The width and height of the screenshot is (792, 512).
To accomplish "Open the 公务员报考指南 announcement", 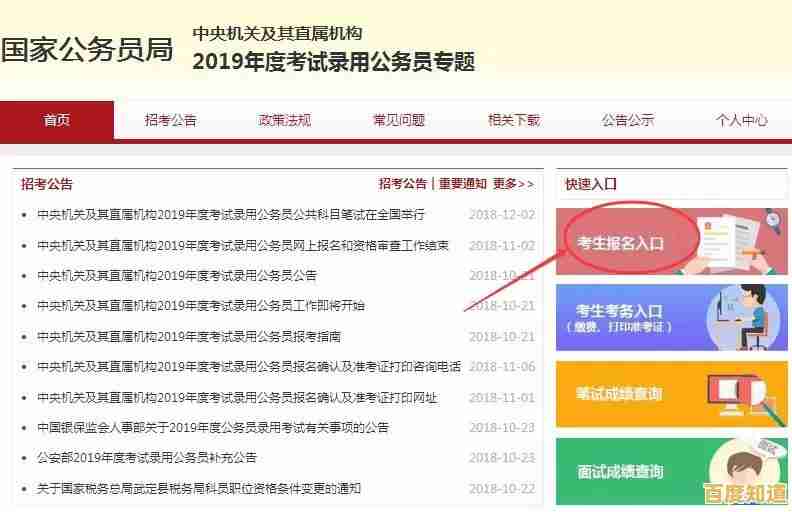I will (188, 336).
